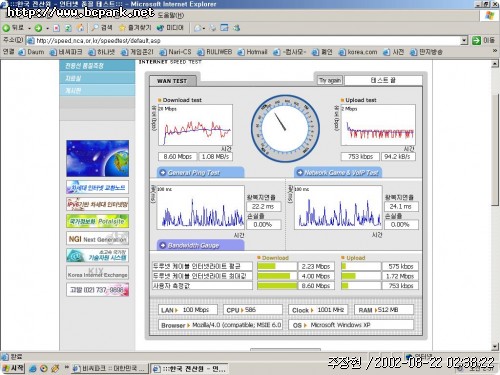Click the 8.60 Mbps download progress bar
The image size is (500, 375).
click(277, 286)
